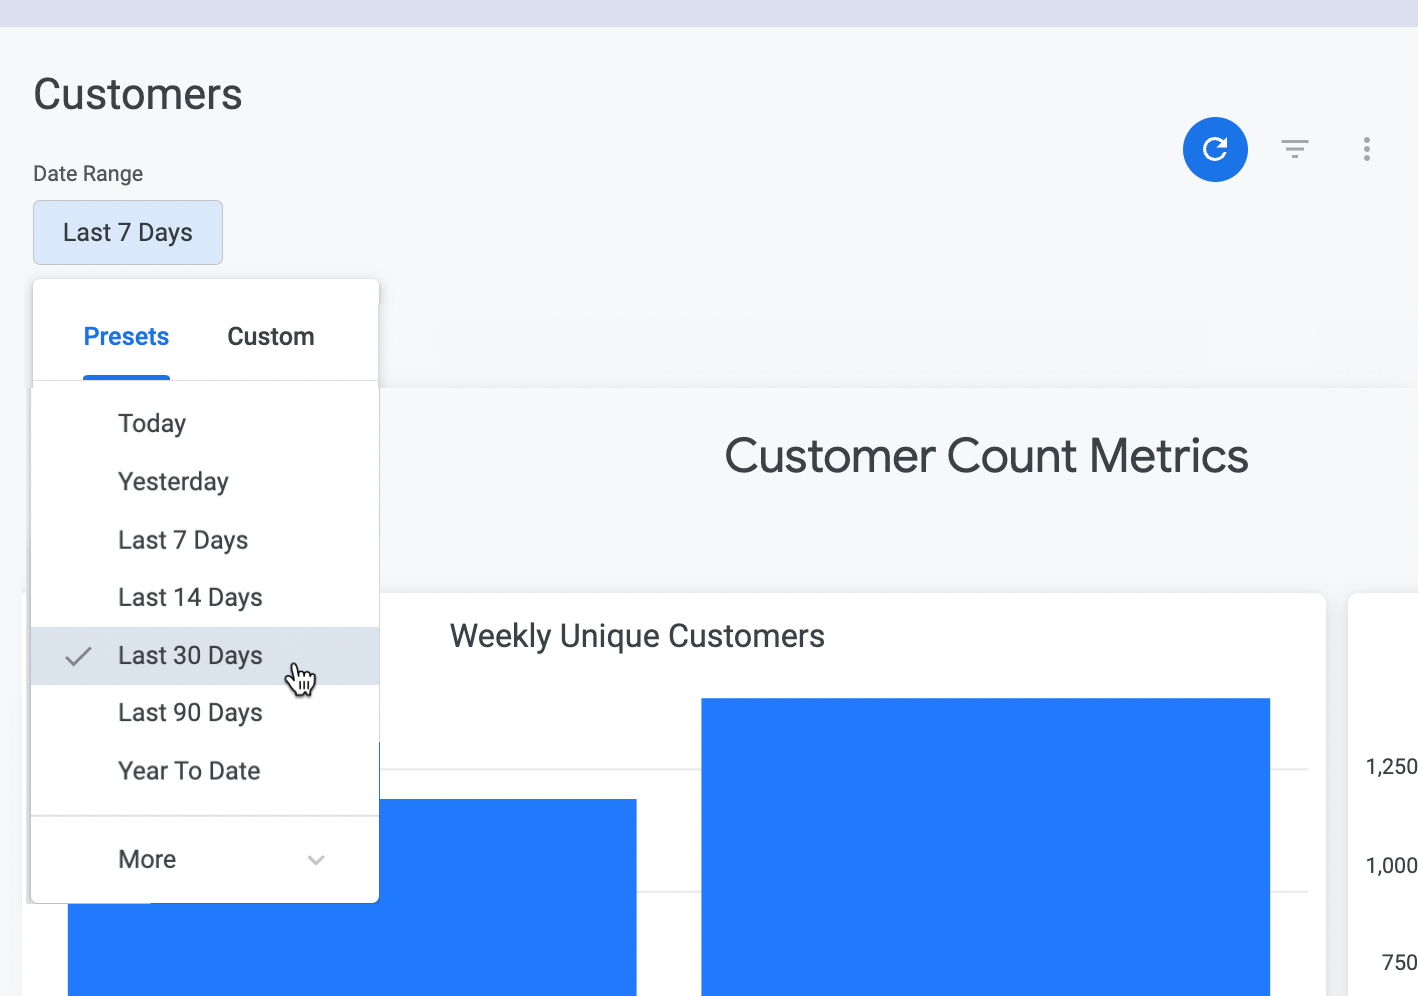Open the filter lines icon
1418x996 pixels.
tap(1295, 149)
